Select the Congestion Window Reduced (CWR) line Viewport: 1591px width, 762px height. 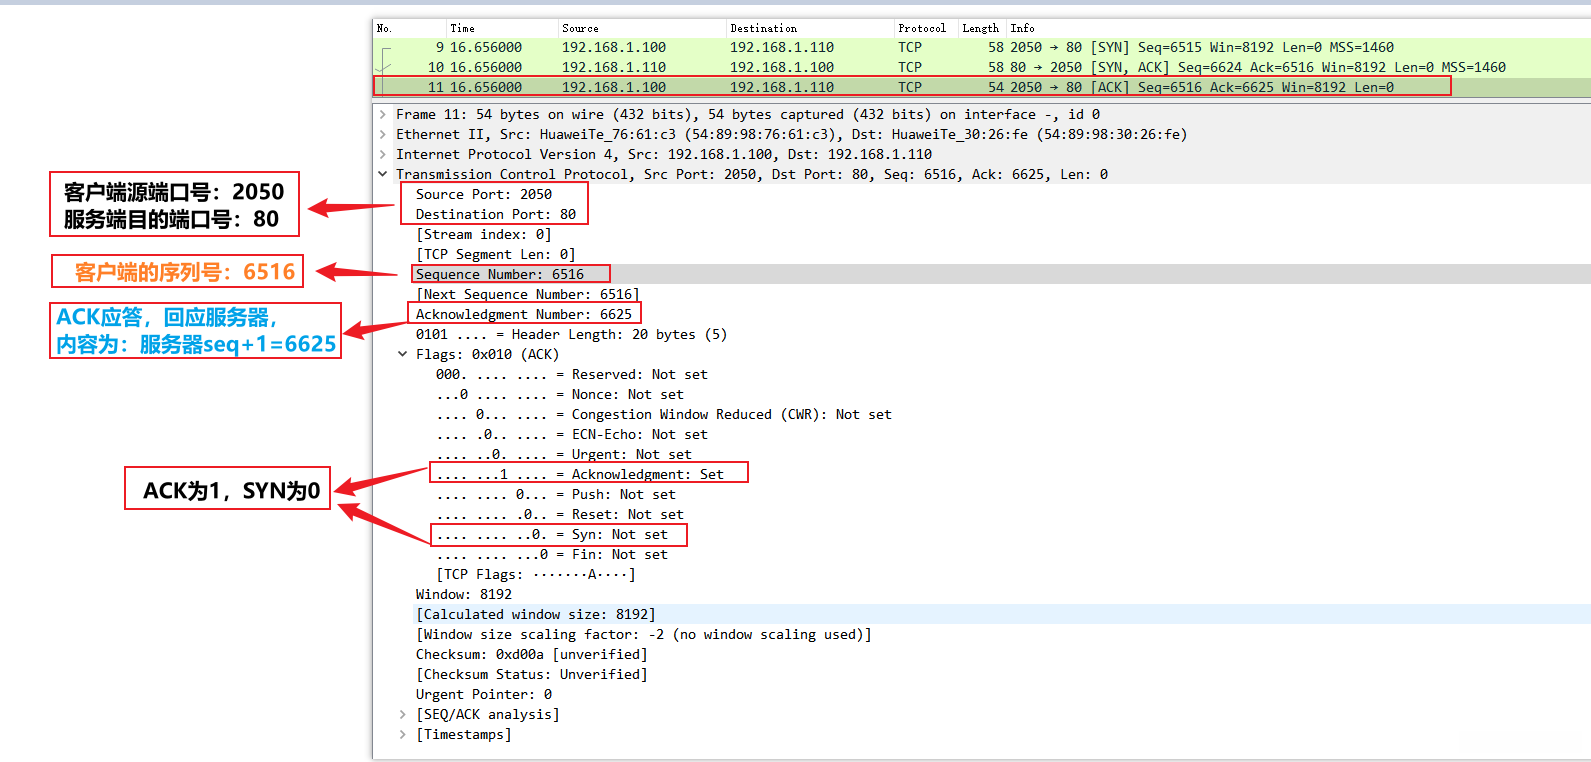pyautogui.click(x=664, y=415)
